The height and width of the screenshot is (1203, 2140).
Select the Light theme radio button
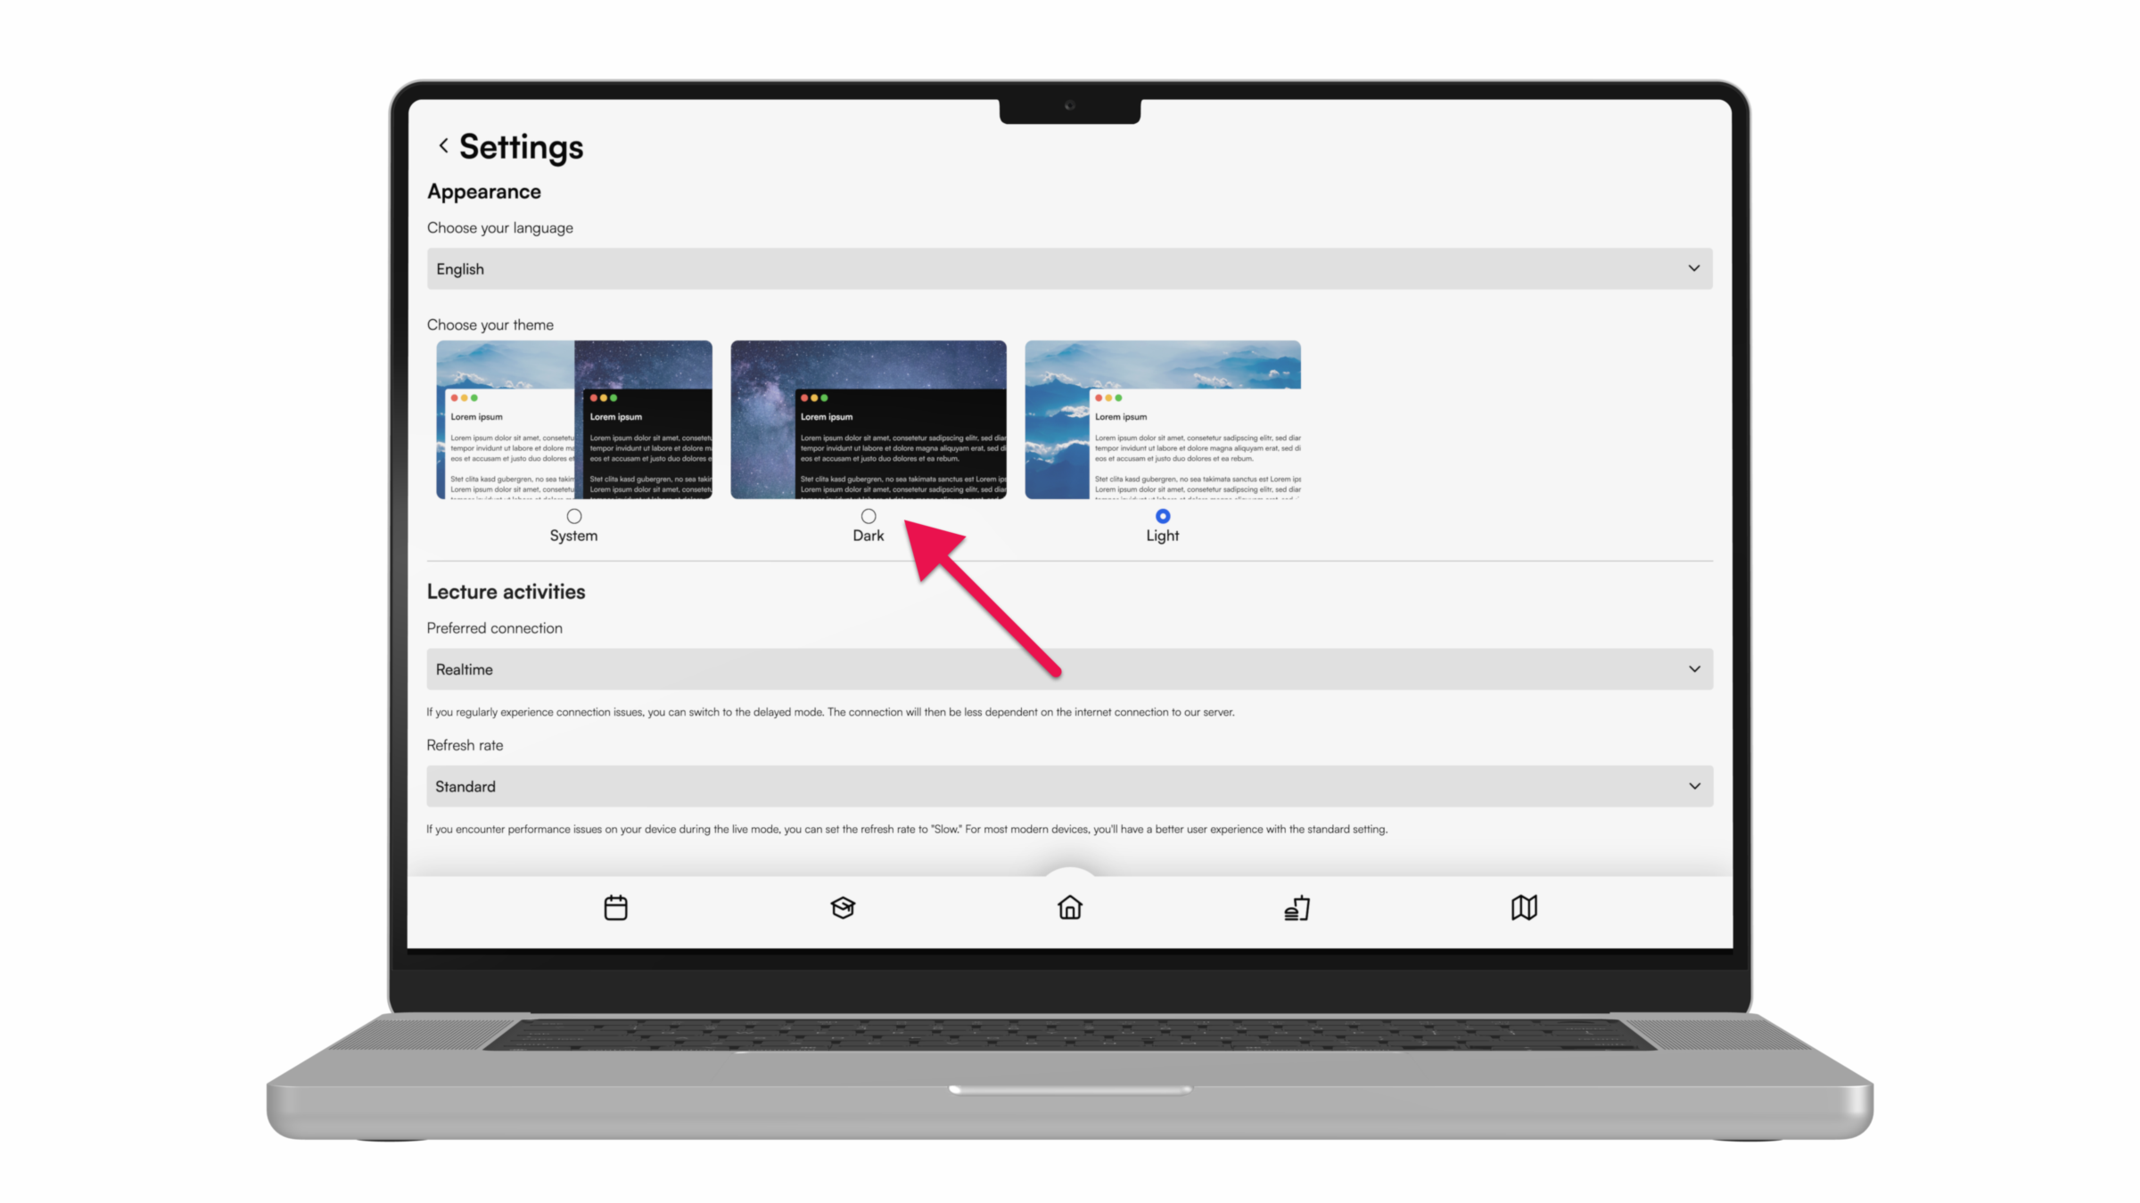point(1162,516)
